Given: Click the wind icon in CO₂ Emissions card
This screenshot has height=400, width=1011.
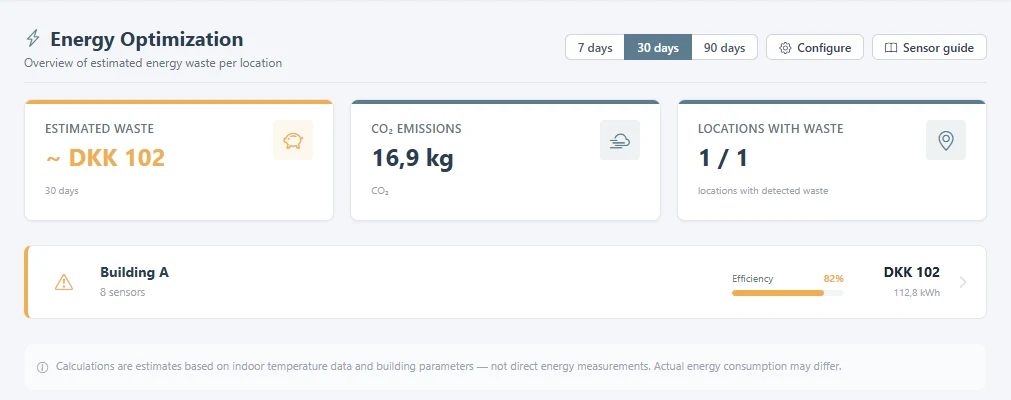Looking at the screenshot, I should tap(620, 140).
